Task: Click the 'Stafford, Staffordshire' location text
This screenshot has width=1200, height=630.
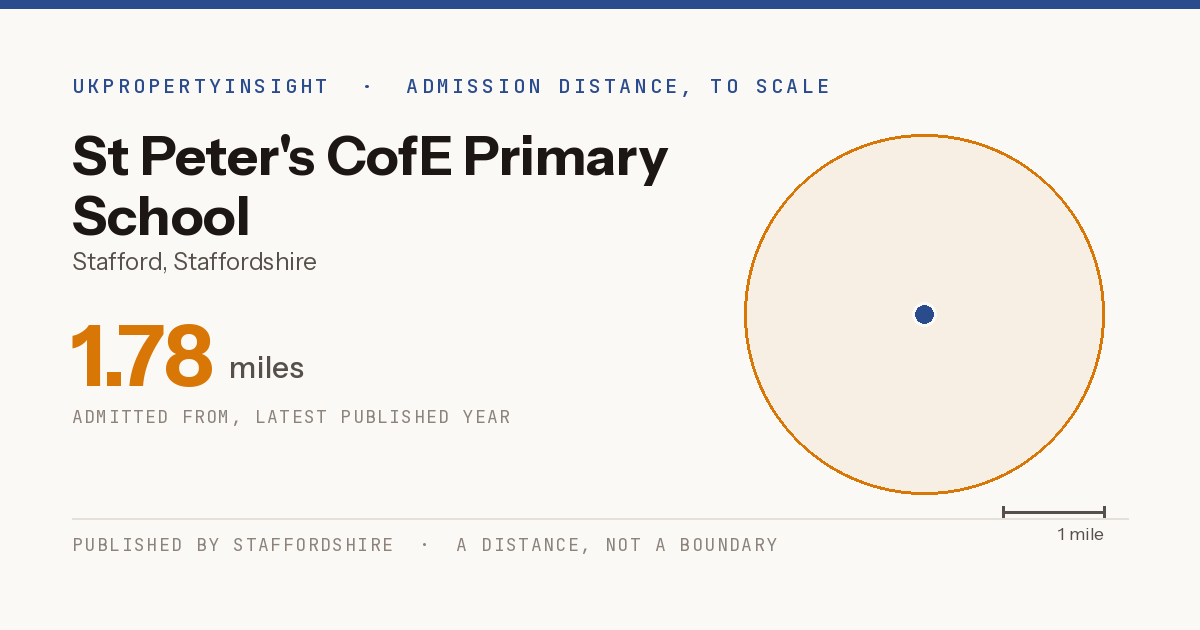Action: point(195,262)
